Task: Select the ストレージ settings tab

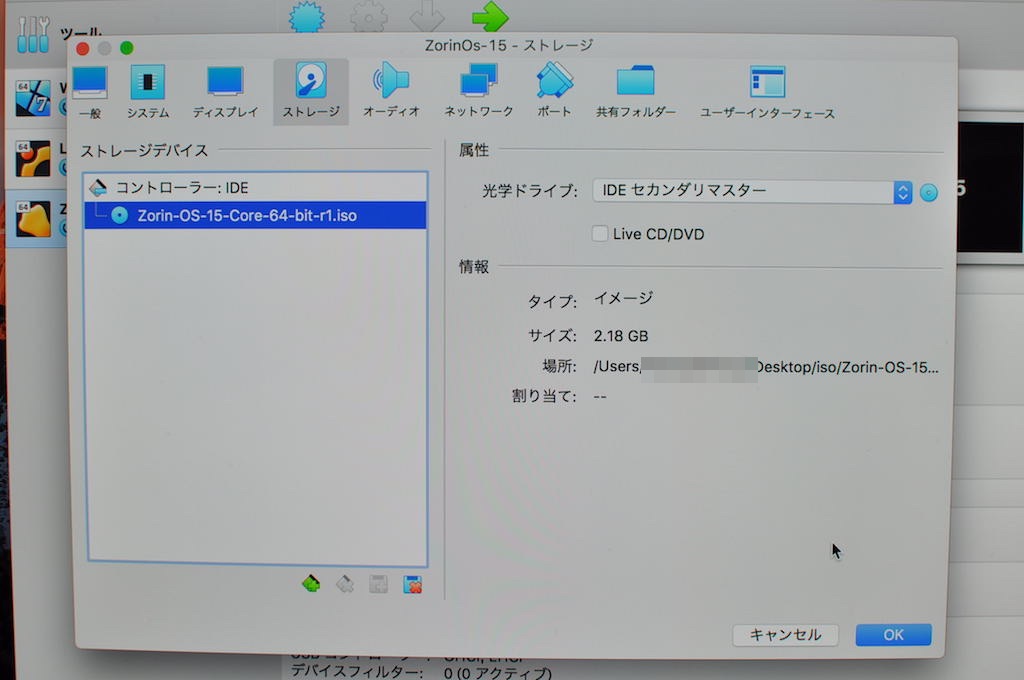Action: [311, 92]
